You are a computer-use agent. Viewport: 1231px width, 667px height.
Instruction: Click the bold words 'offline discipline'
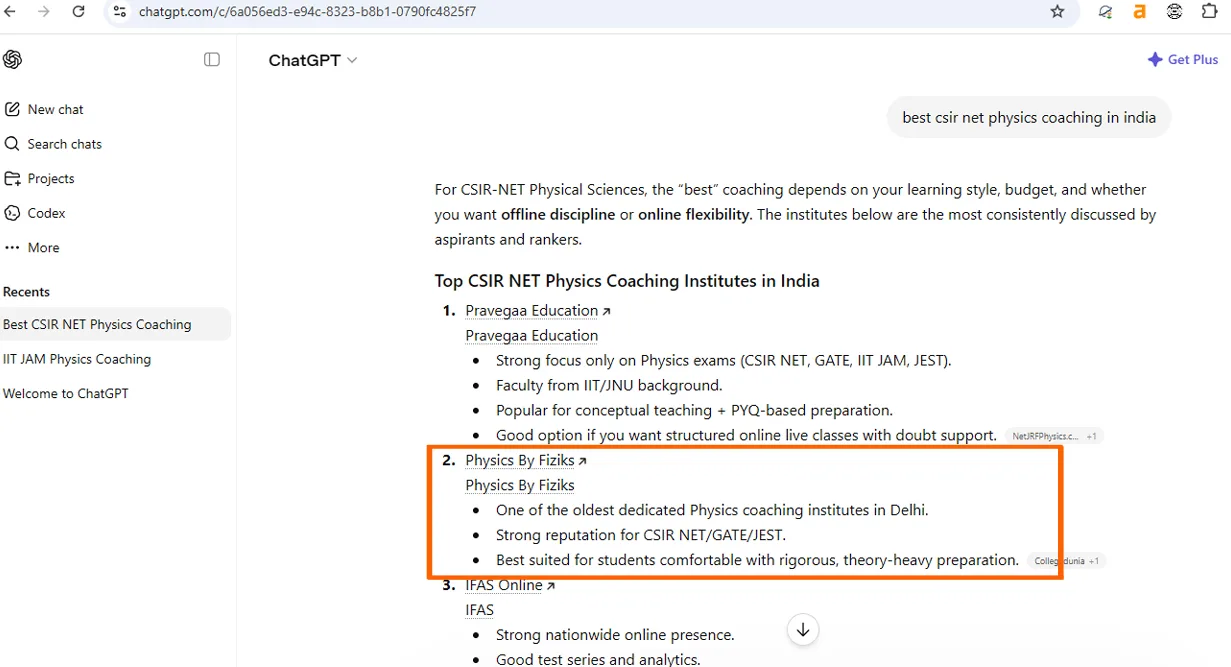pyautogui.click(x=558, y=215)
